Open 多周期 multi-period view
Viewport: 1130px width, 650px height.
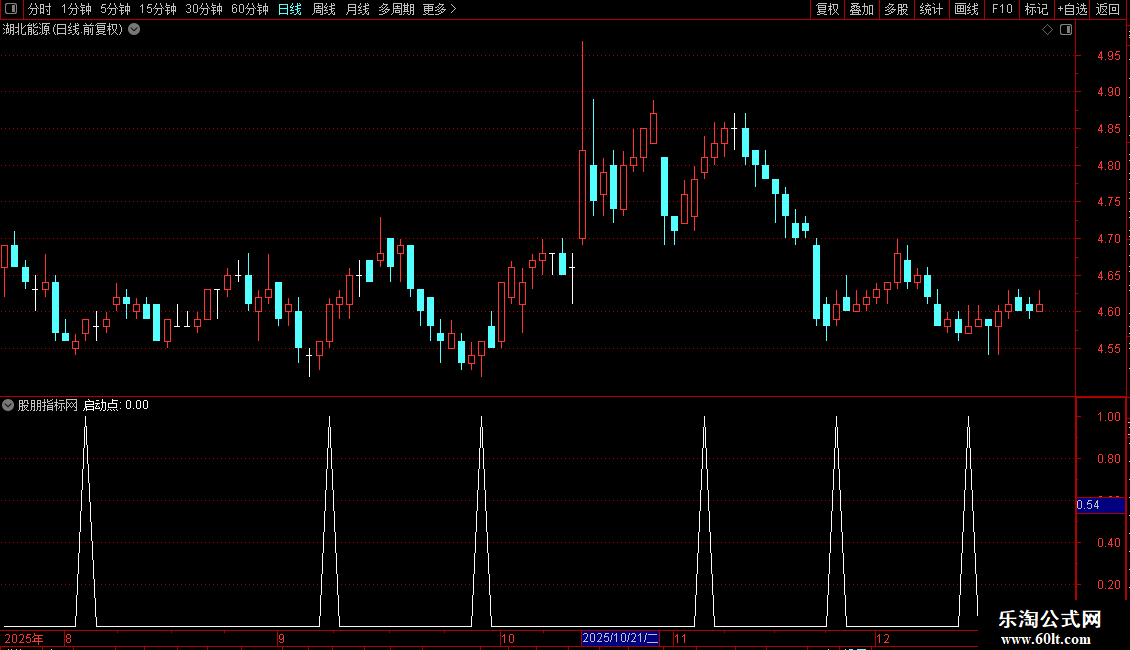click(396, 9)
